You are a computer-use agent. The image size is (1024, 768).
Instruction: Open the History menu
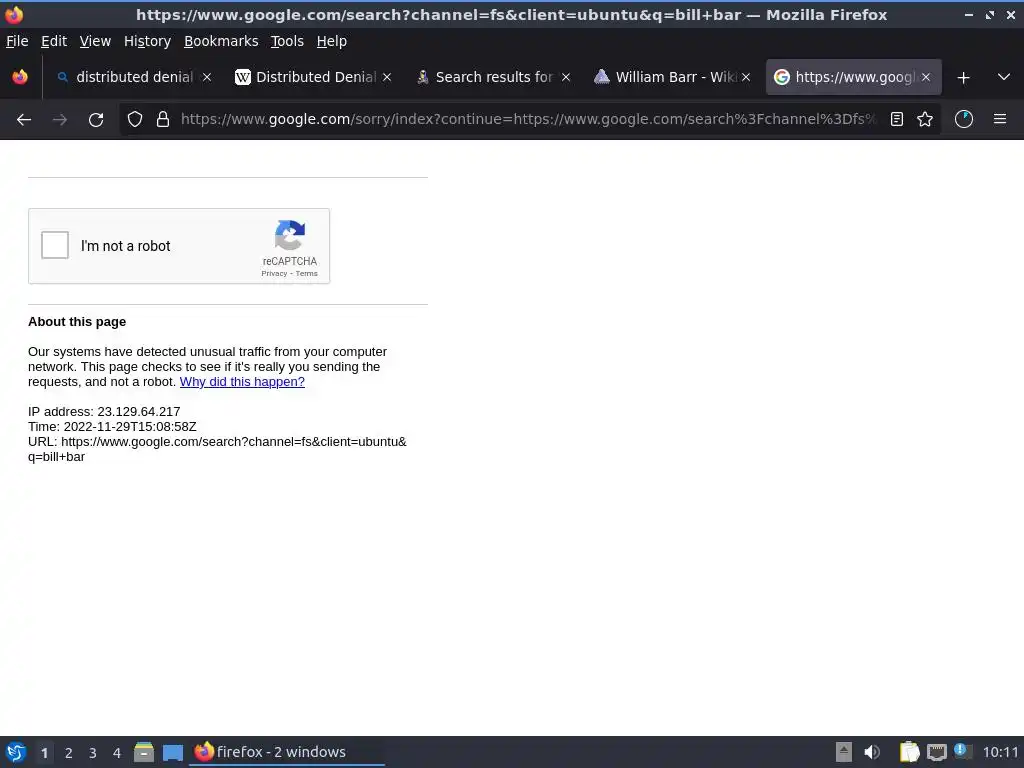(148, 41)
